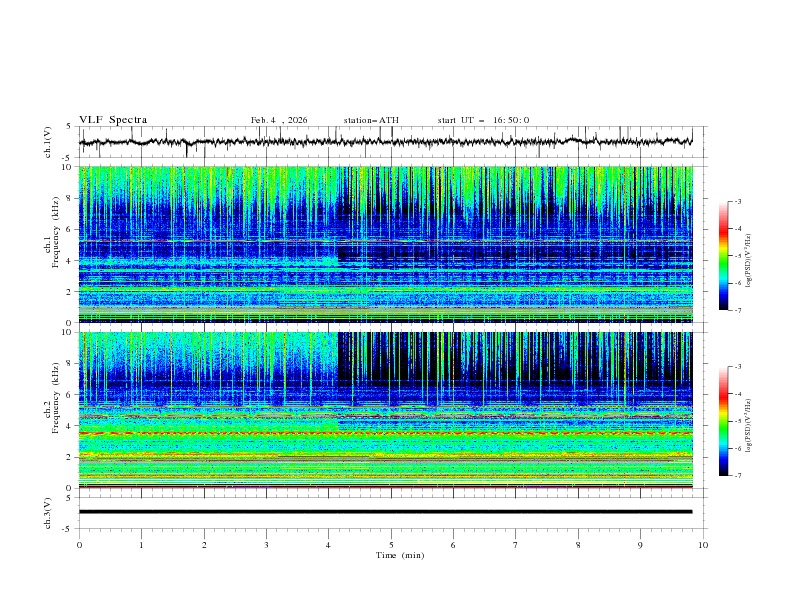Viewport: 792px width, 612px height.
Task: Click ch.2 colorbar log(PSD) label
Action: [748, 425]
